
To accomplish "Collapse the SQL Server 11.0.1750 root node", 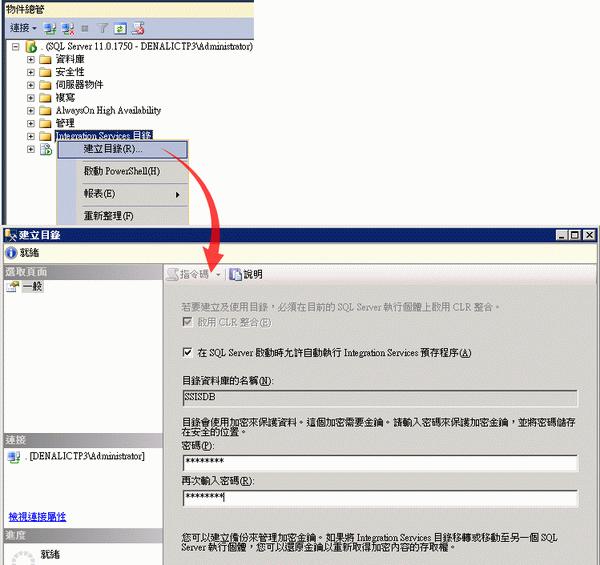I will click(x=15, y=47).
